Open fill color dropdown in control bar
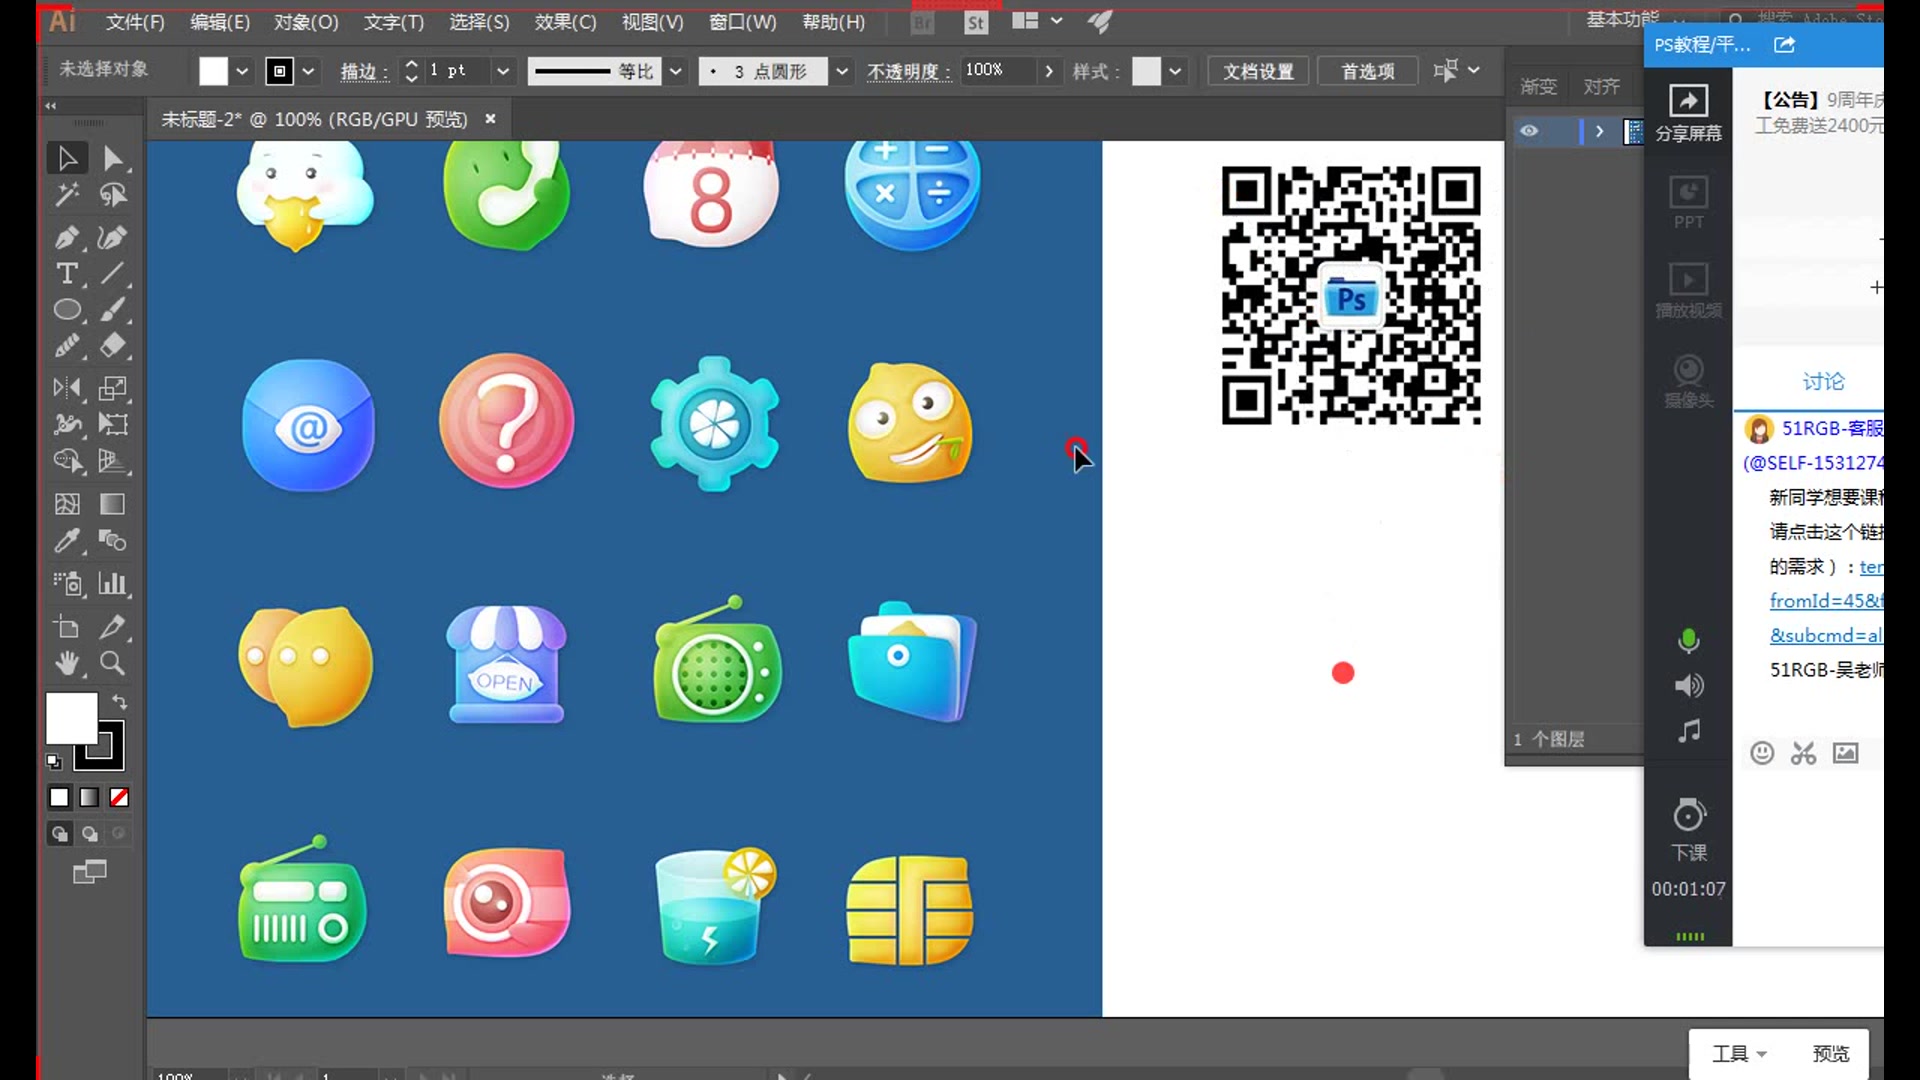 point(242,71)
